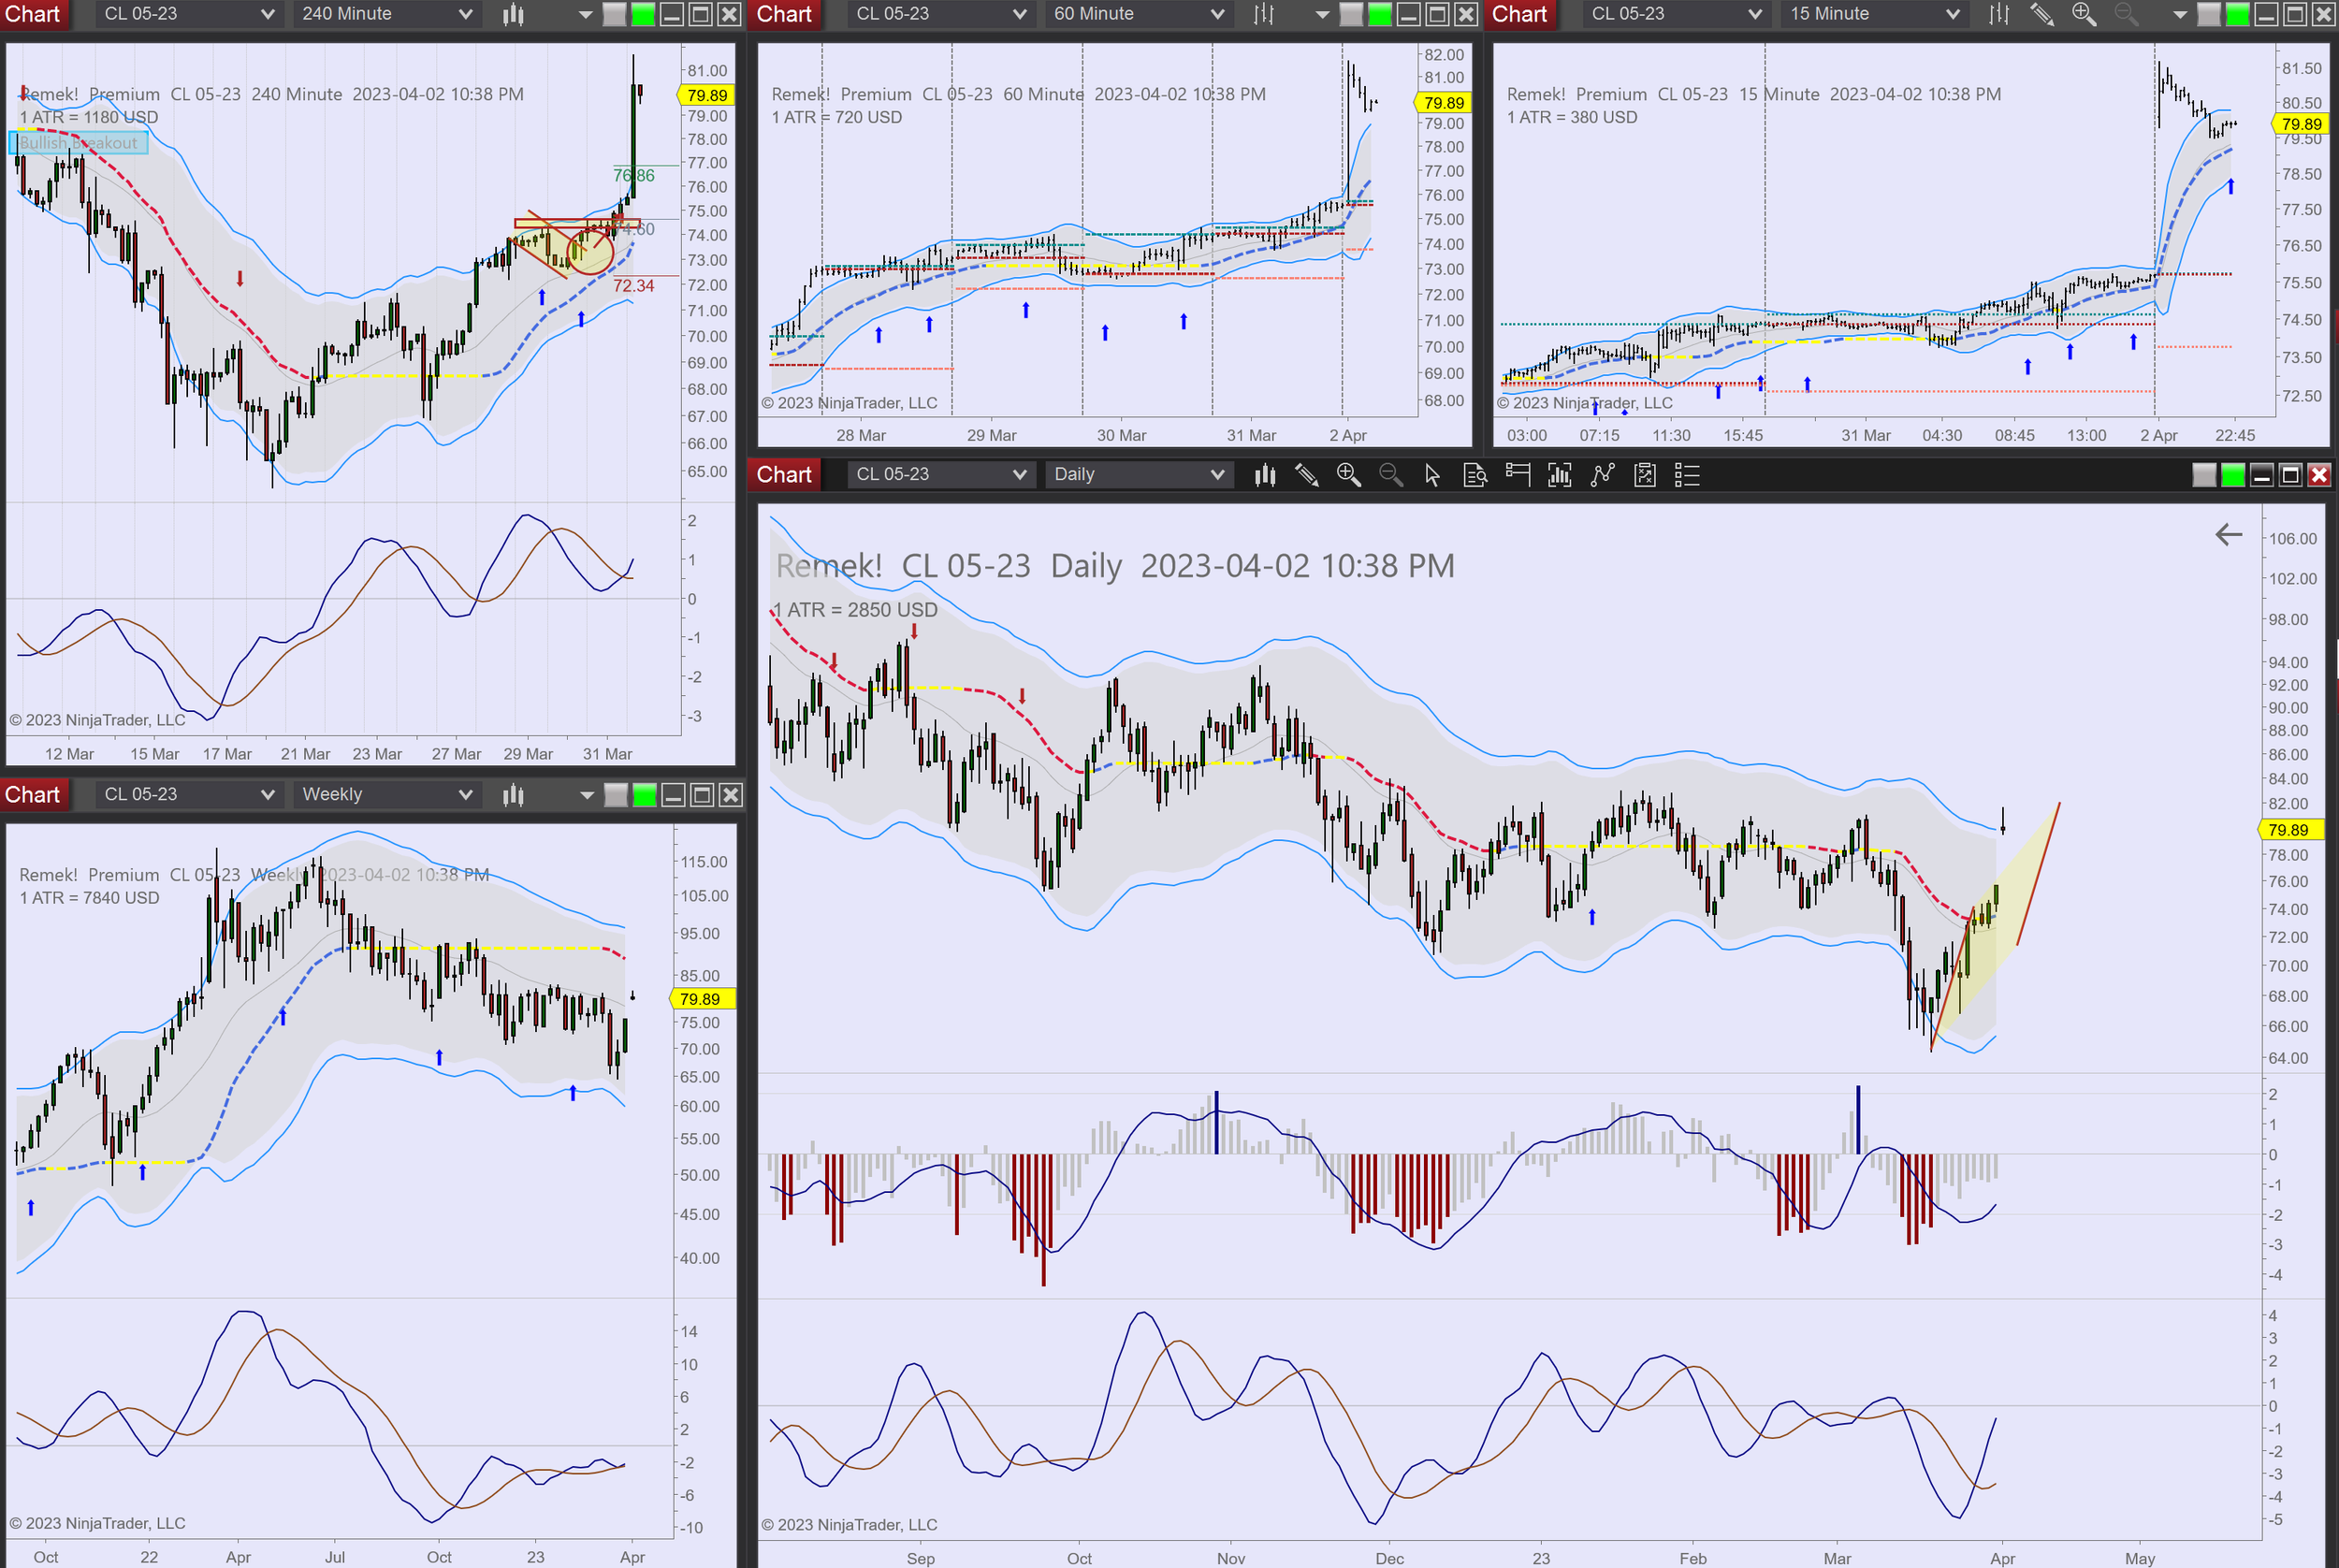2339x1568 pixels.
Task: Open Drawing Tools pencil in Daily chart
Action: (x=1306, y=475)
